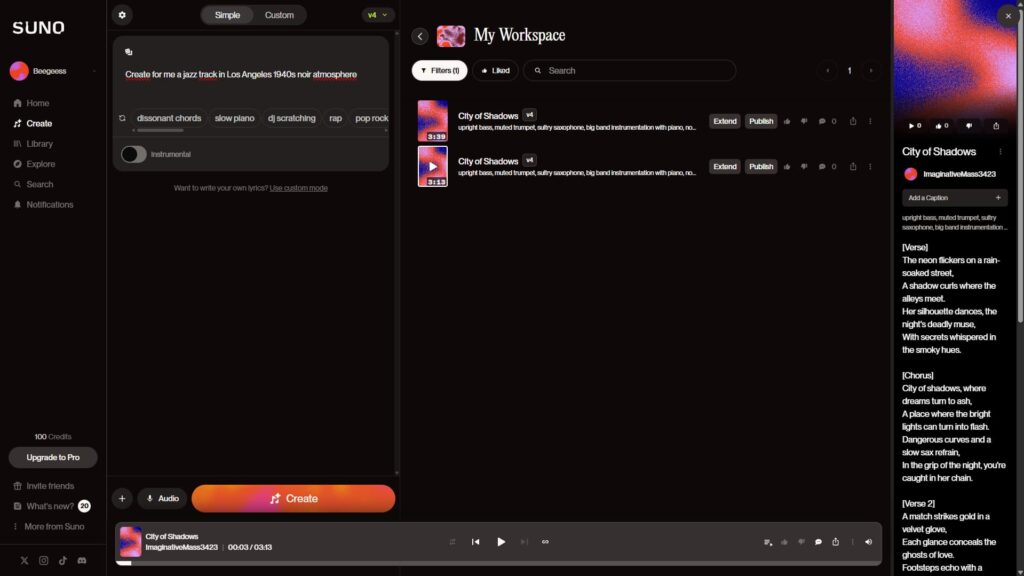
Task: Go to Library in the sidebar
Action: tap(40, 144)
